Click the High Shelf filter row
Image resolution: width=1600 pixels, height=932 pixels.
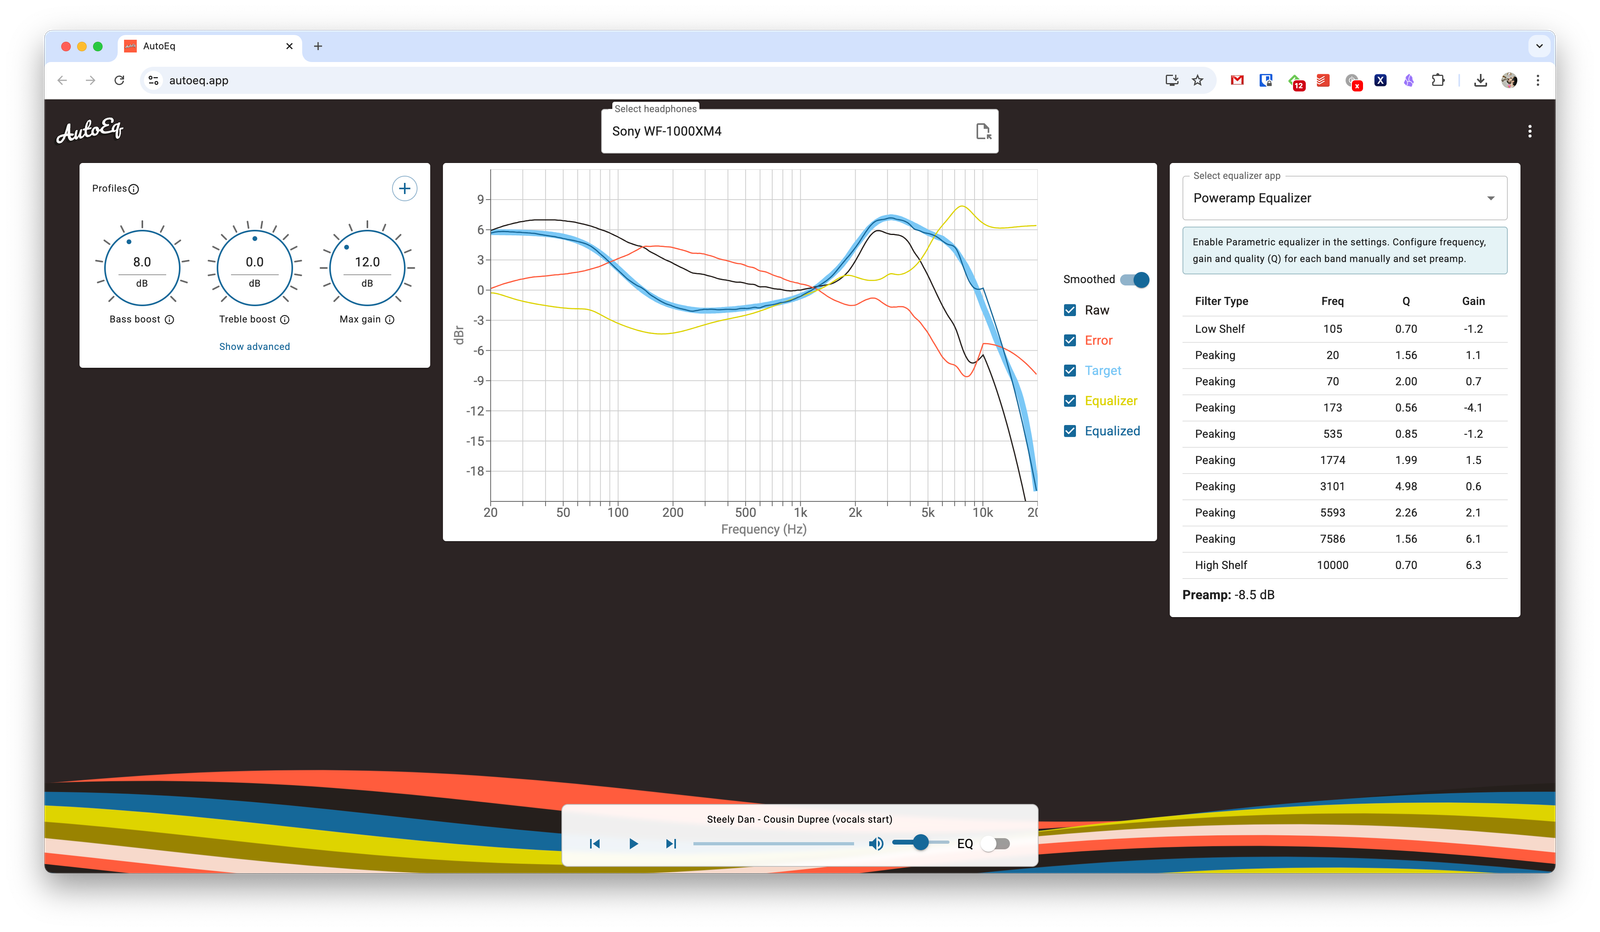point(1345,565)
